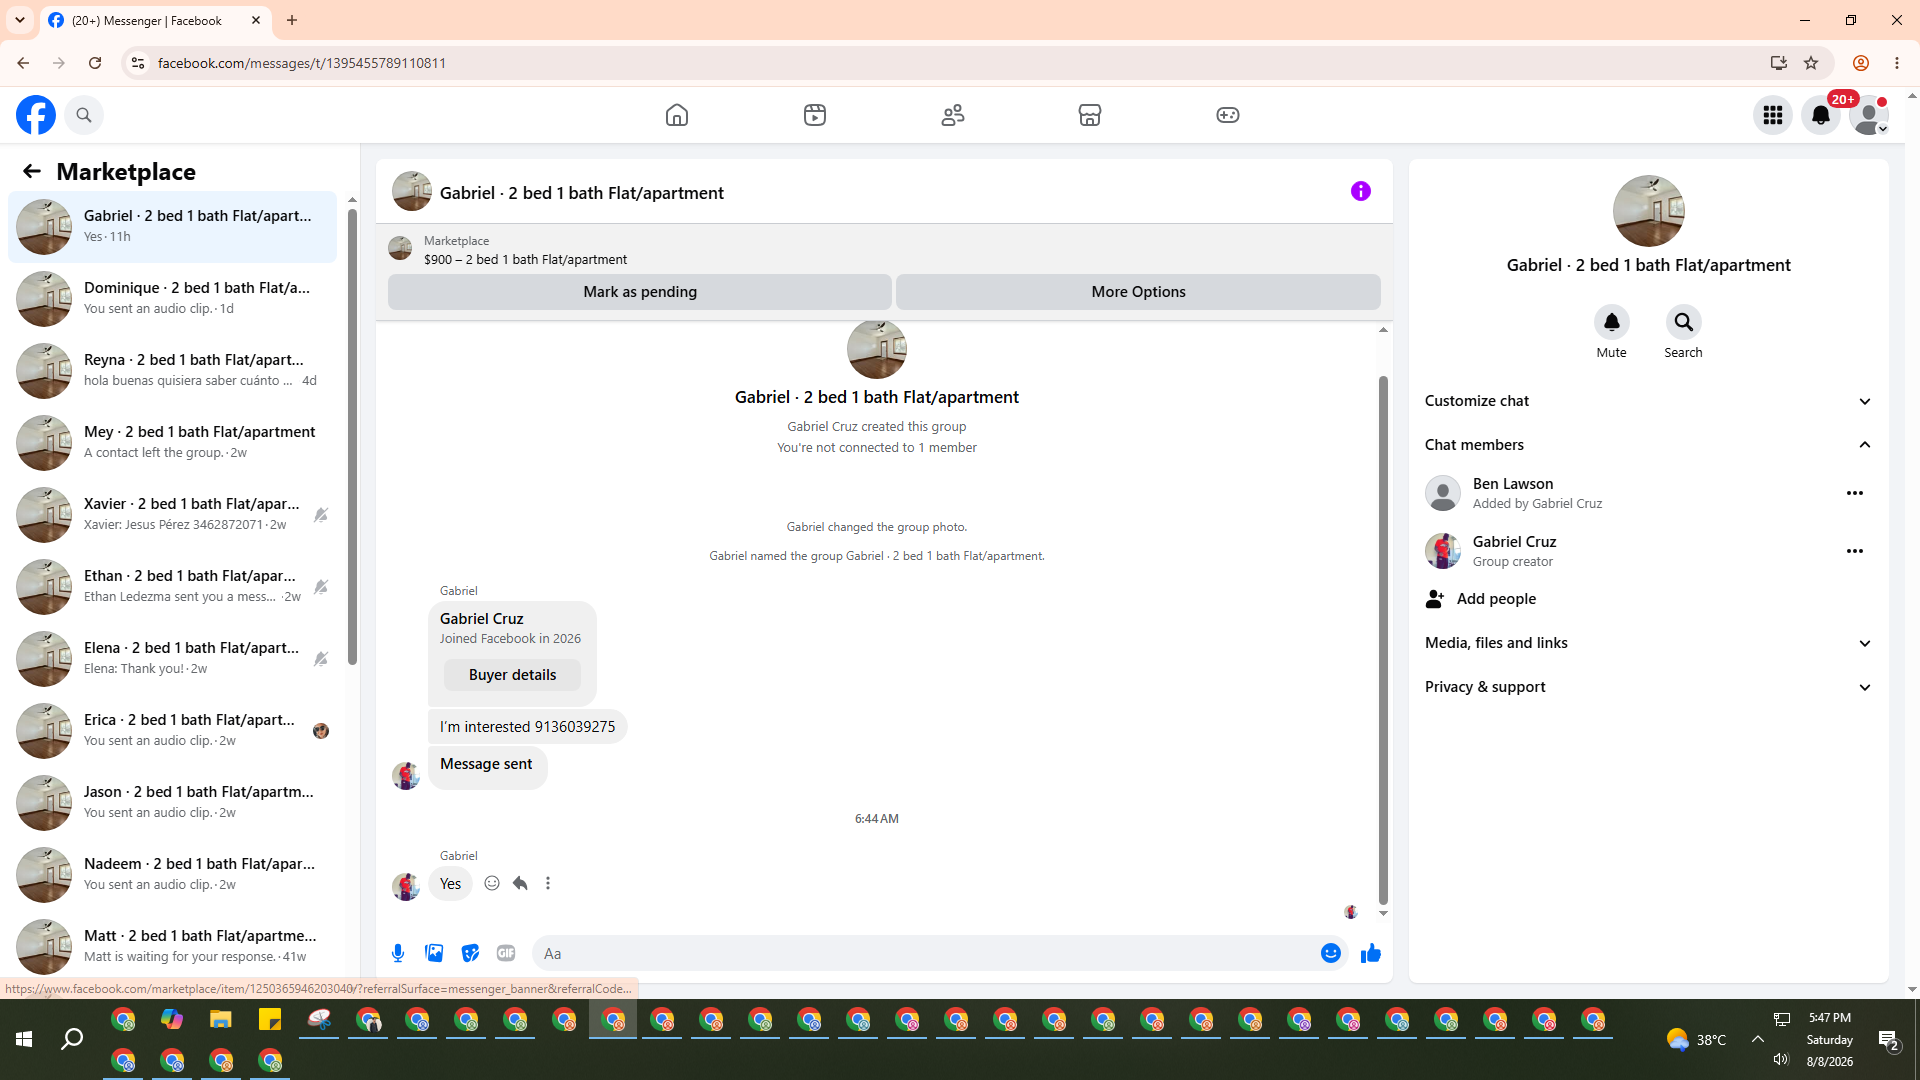Viewport: 1920px width, 1080px height.
Task: Open the Friends icon in top navigation
Action: 953,115
